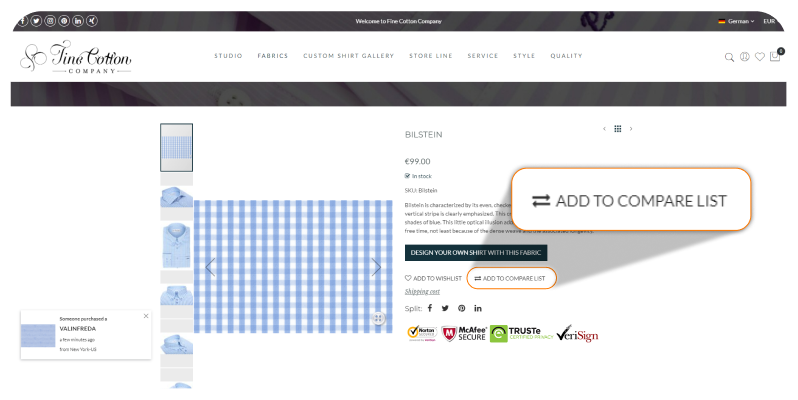Open the Pinterest icon in top bar
This screenshot has width=798, height=400.
(64, 21)
